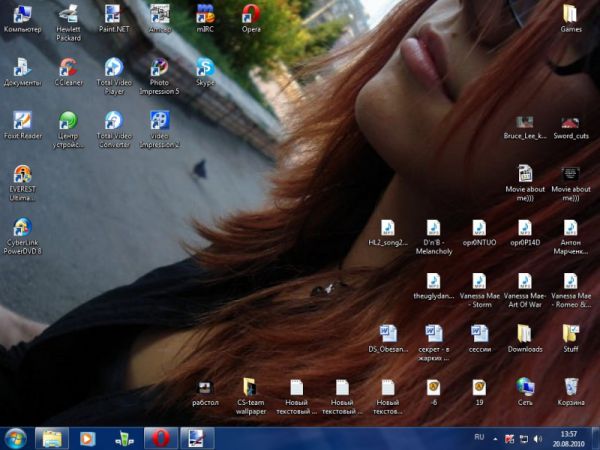Launch CCleaner from the desktop
Image resolution: width=600 pixels, height=450 pixels.
click(x=67, y=68)
